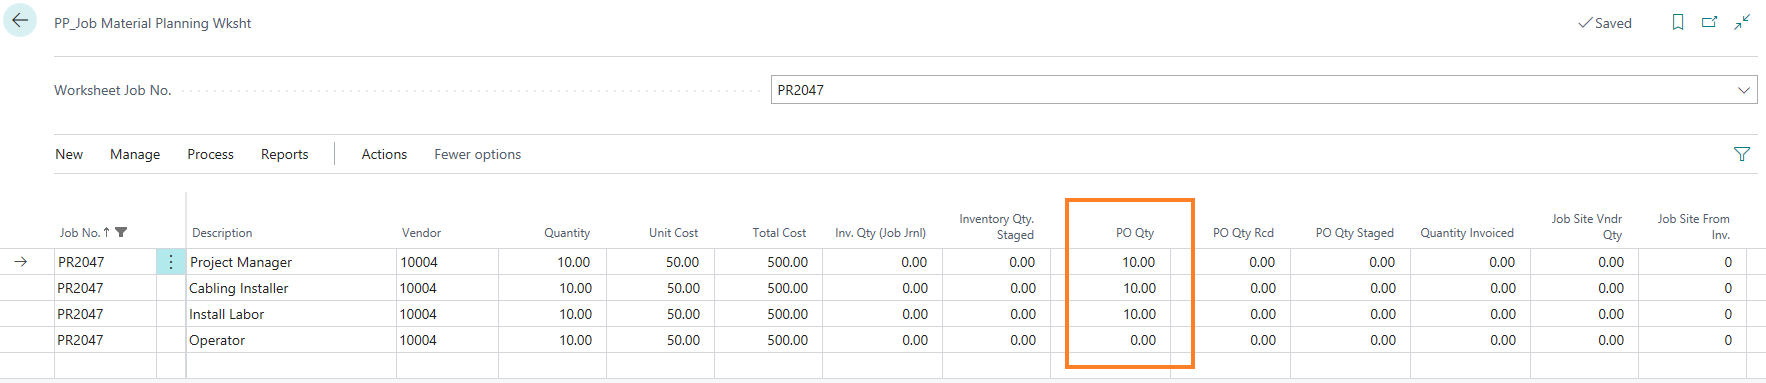Screen dimensions: 1766x383
Task: Click PO Qty 10.00 in Install Labor row
Action: click(x=1139, y=314)
